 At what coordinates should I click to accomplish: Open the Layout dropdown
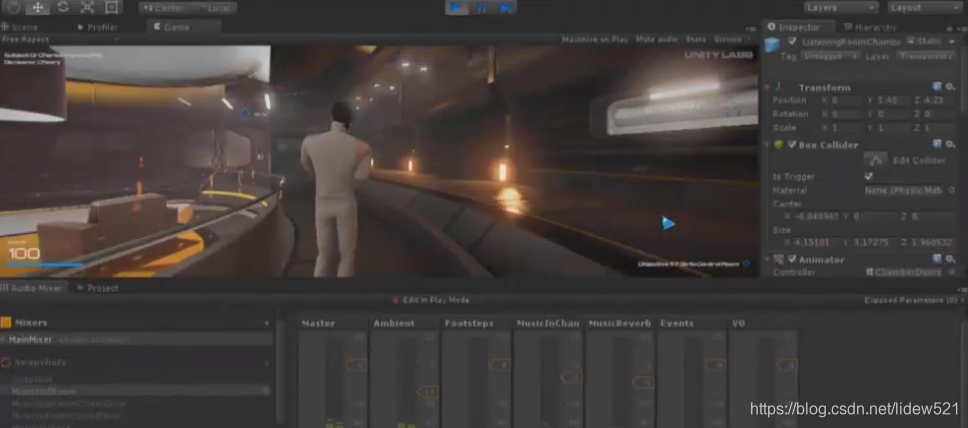point(927,8)
